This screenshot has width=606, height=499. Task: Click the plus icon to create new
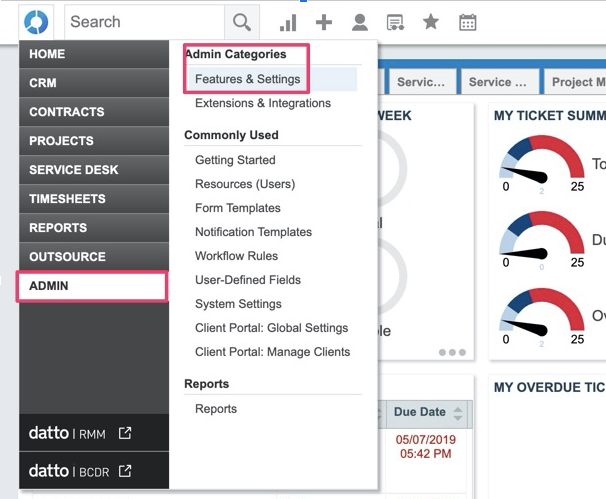pos(324,22)
